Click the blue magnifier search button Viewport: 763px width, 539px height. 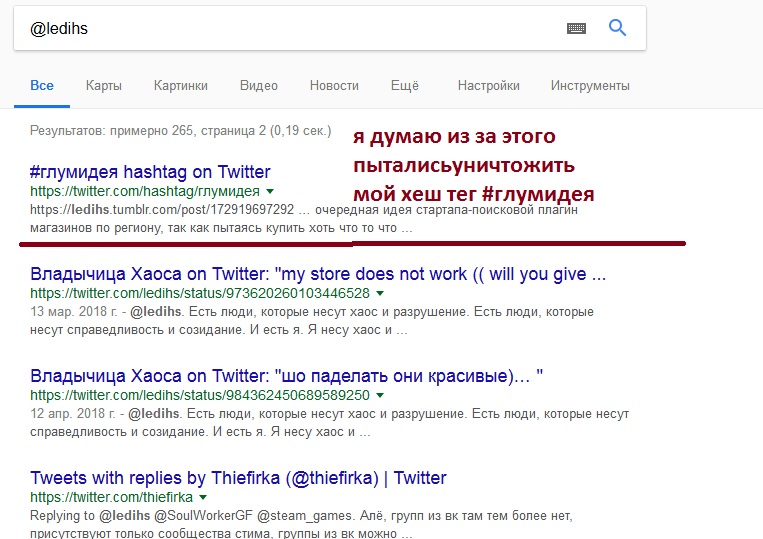pos(617,28)
